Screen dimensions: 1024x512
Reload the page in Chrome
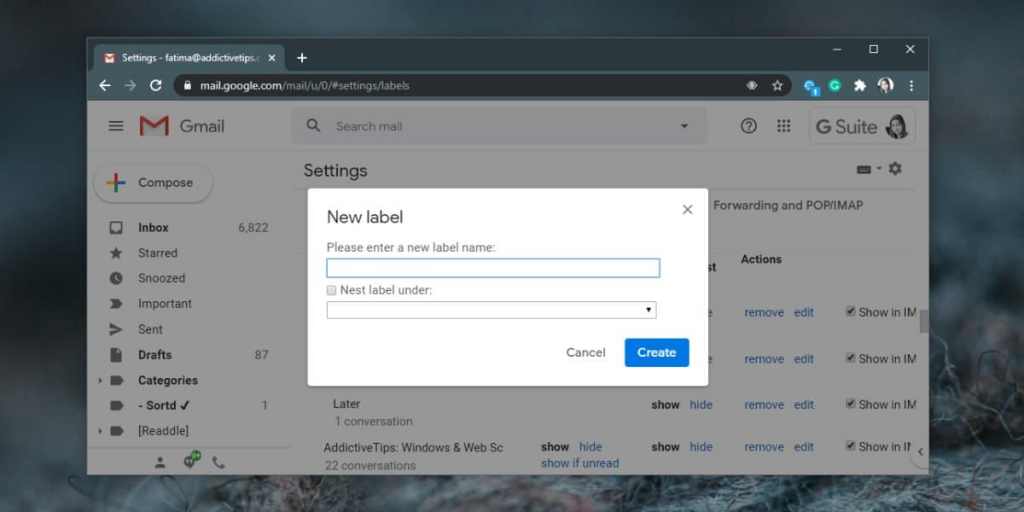coord(156,86)
